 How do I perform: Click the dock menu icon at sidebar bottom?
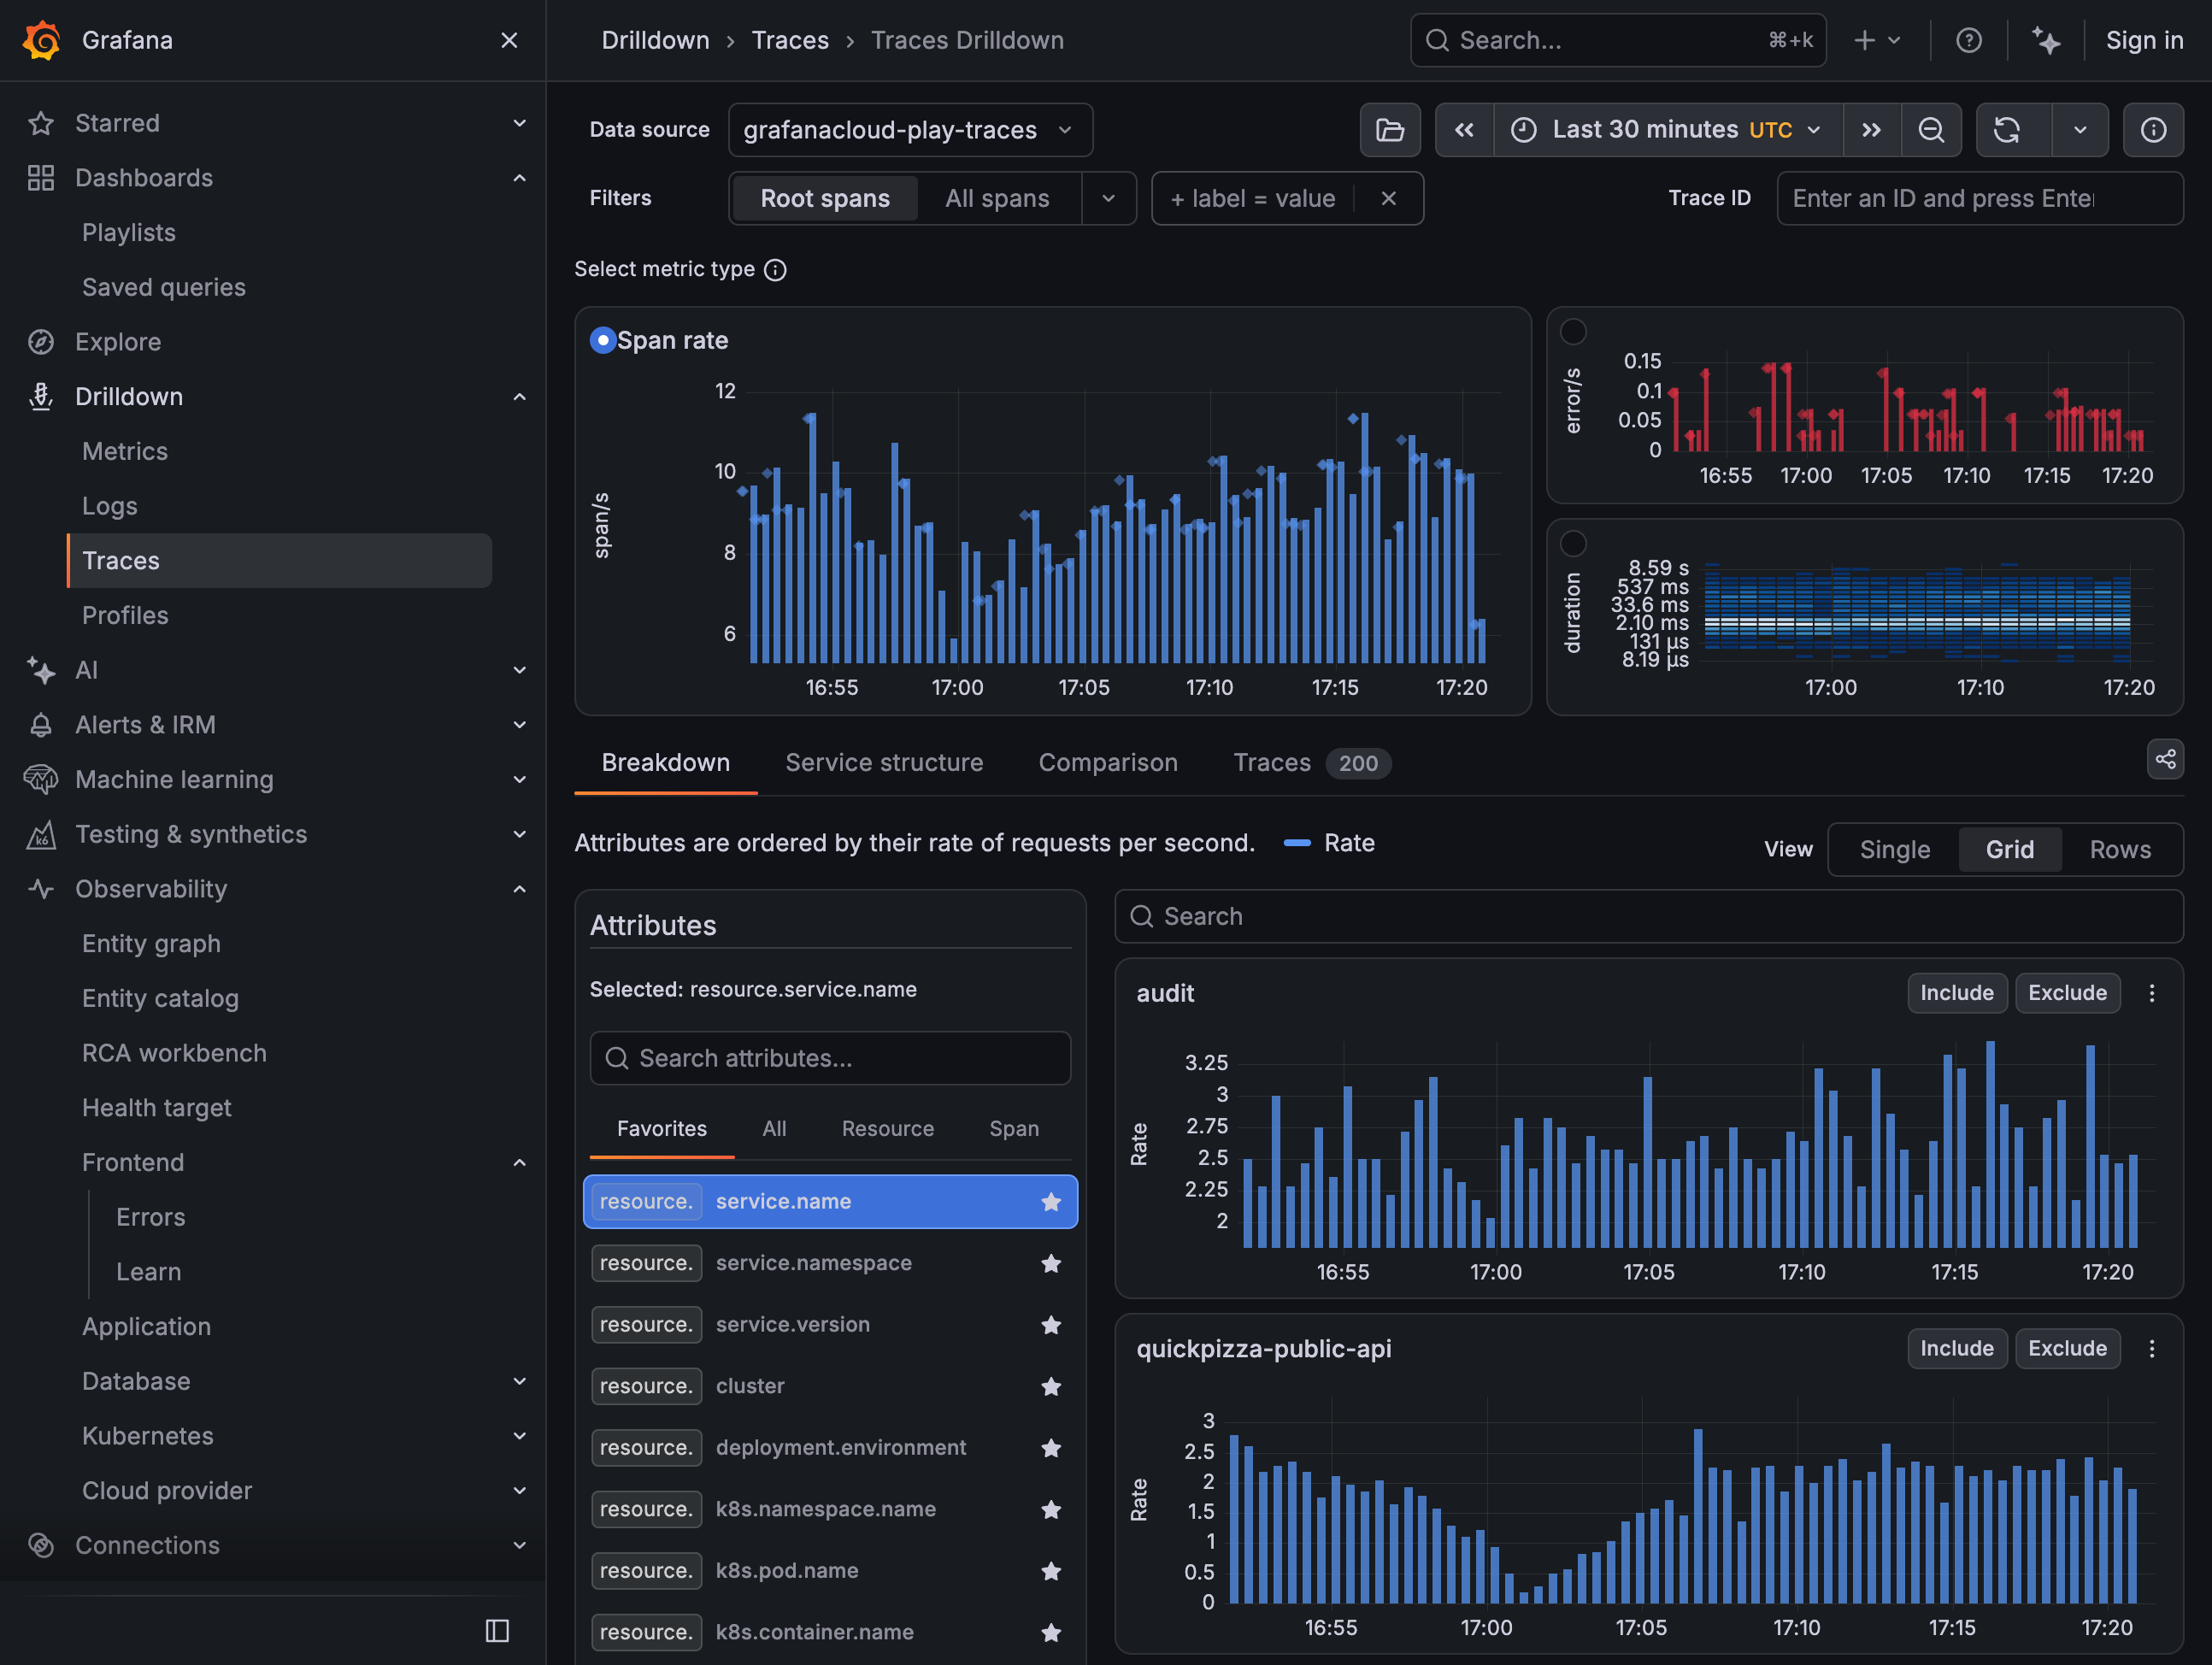[497, 1631]
